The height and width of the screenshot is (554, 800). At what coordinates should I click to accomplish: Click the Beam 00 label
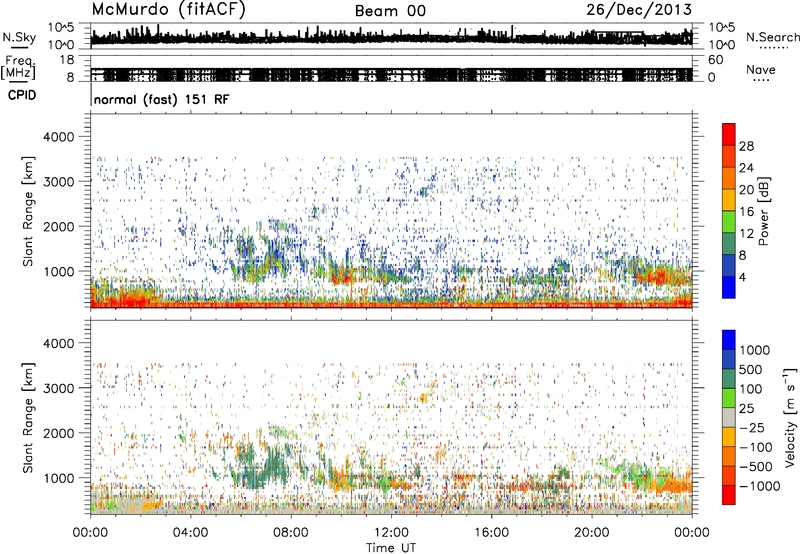coord(390,11)
